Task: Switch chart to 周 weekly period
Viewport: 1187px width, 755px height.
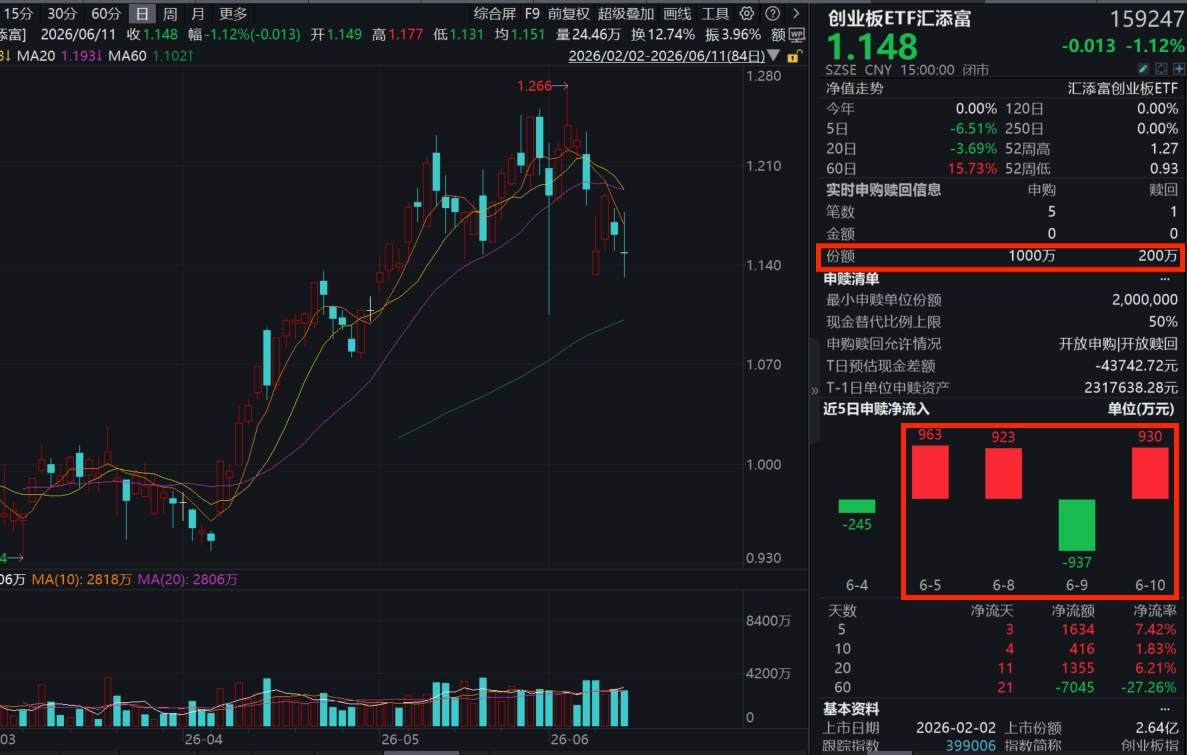Action: (x=170, y=14)
